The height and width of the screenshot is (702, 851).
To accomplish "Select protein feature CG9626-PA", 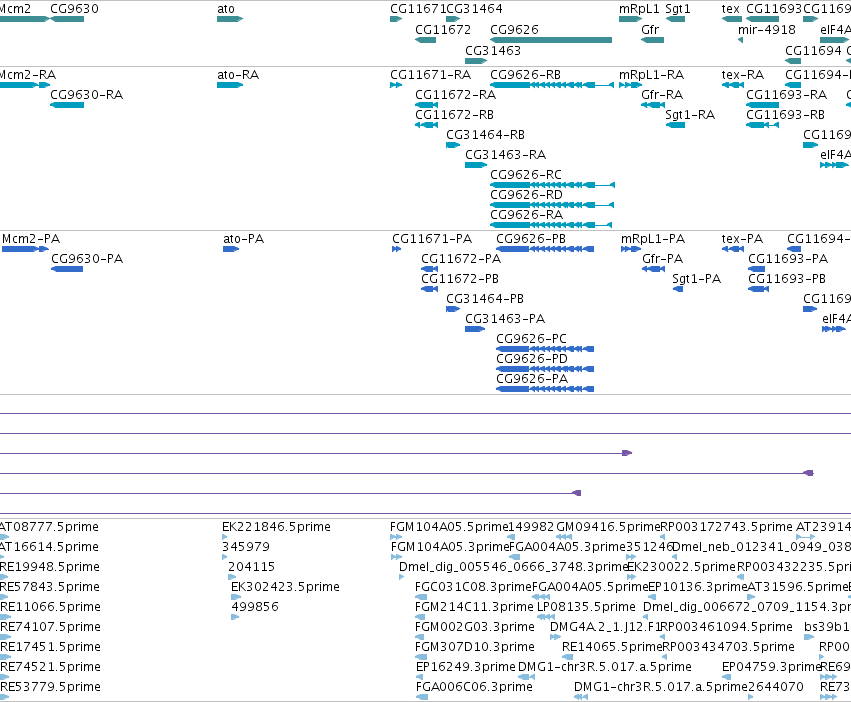I will click(545, 389).
